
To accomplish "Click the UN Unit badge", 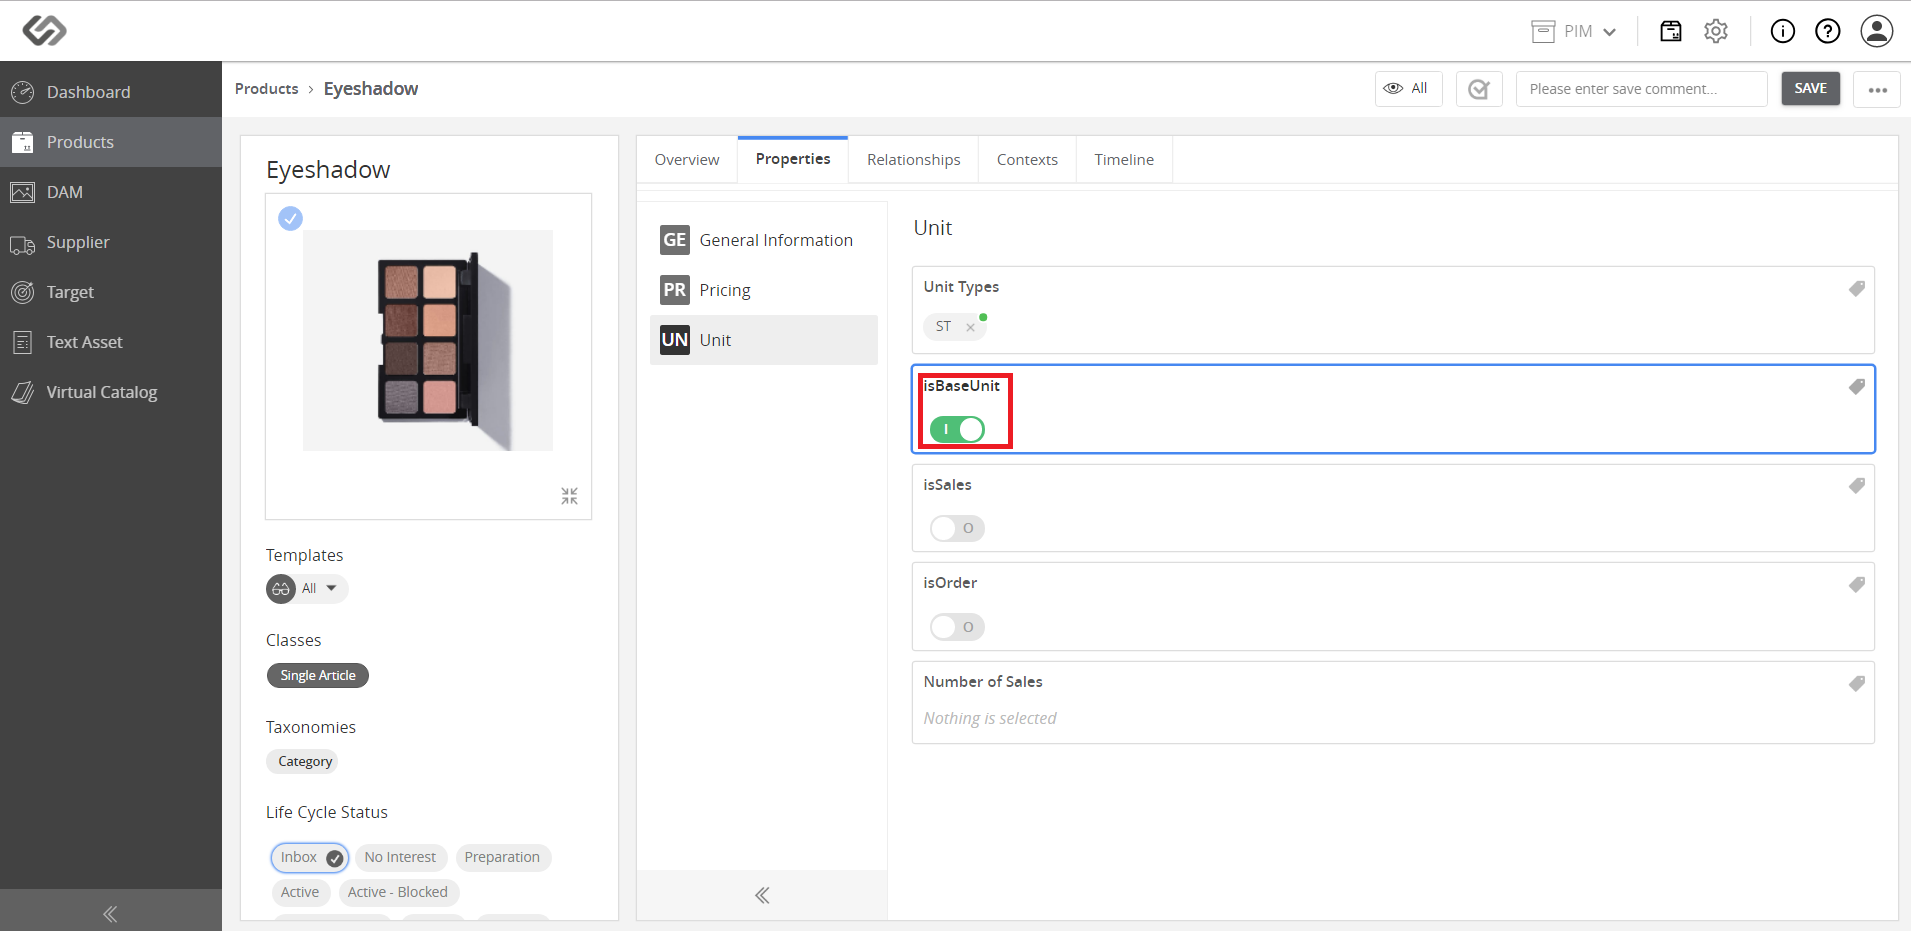I will (675, 340).
